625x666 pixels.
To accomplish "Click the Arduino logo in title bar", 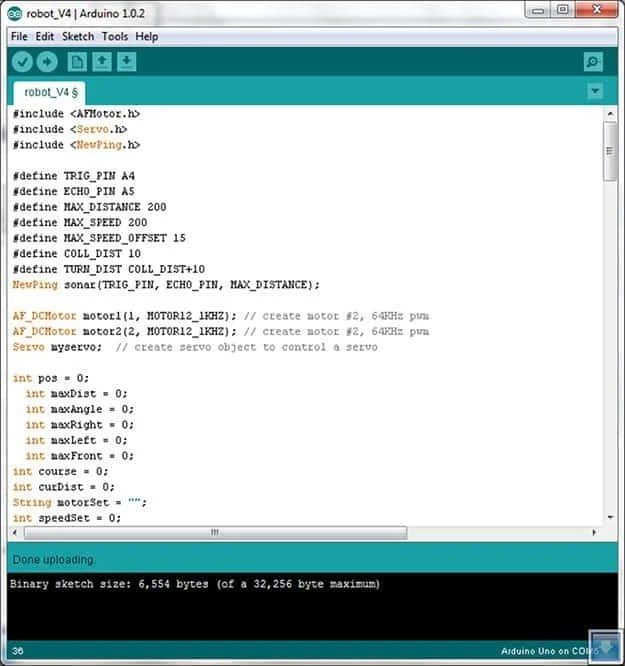I will click(x=15, y=14).
